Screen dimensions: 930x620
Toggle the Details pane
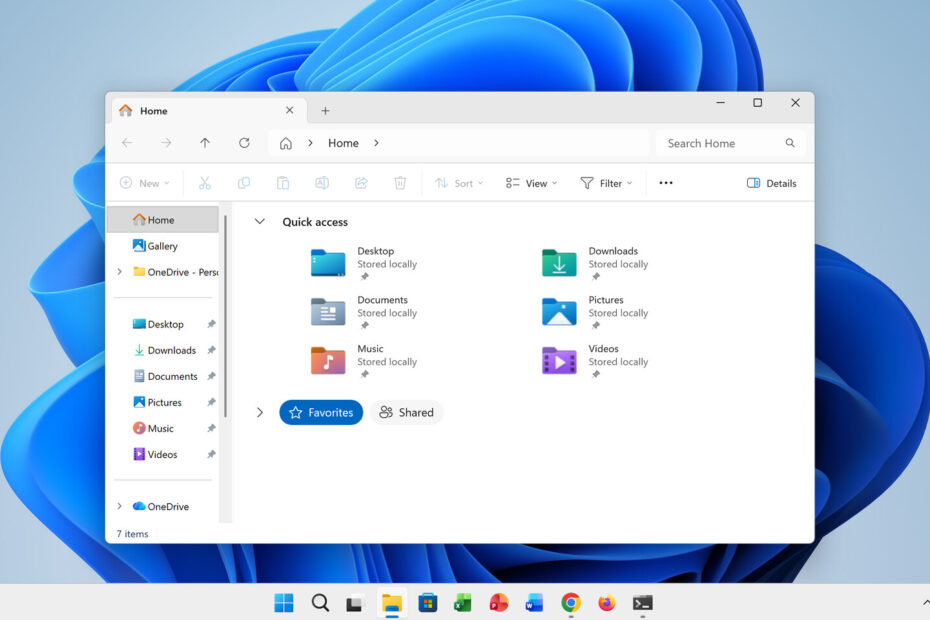(x=771, y=183)
